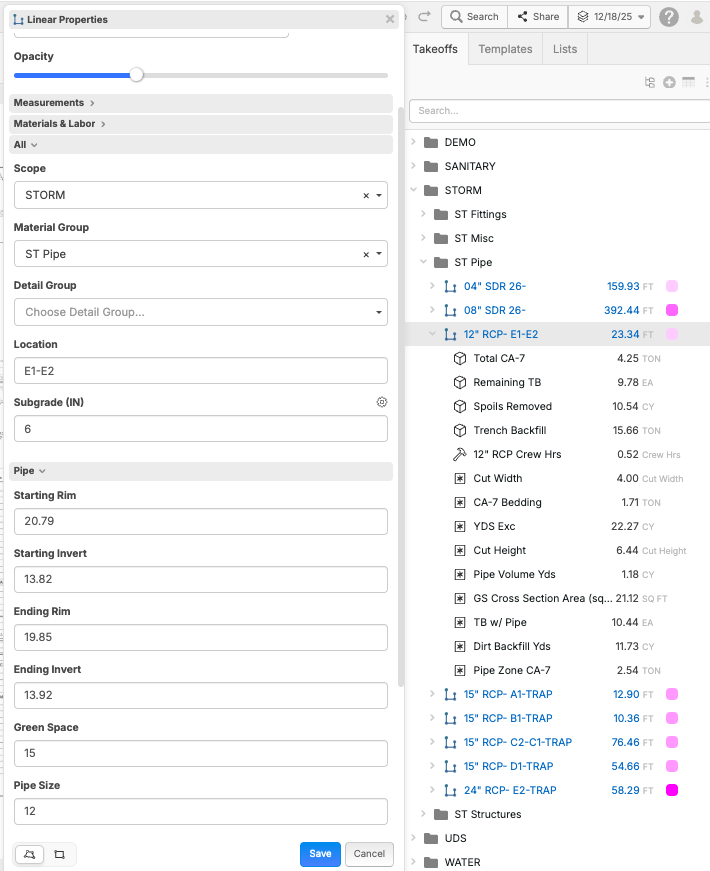Select the crop rectangle tool icon
The width and height of the screenshot is (710, 871).
tap(60, 854)
